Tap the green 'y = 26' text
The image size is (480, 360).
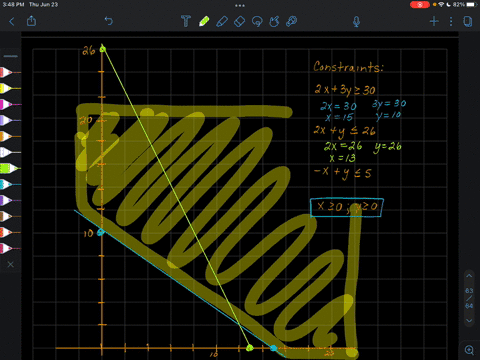pos(387,147)
